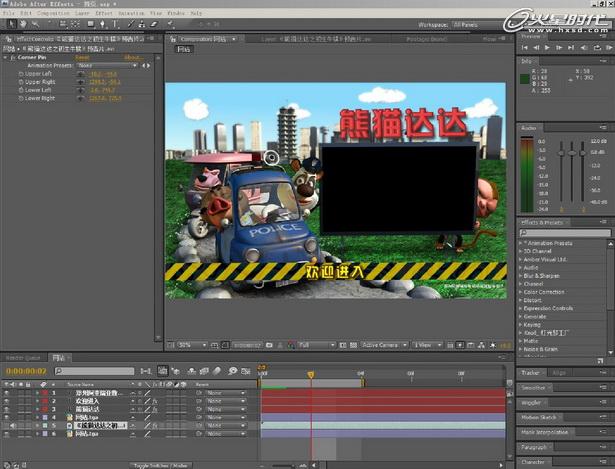Click the Live Update timeline button
Image resolution: width=615 pixels, height=469 pixels.
(163, 371)
